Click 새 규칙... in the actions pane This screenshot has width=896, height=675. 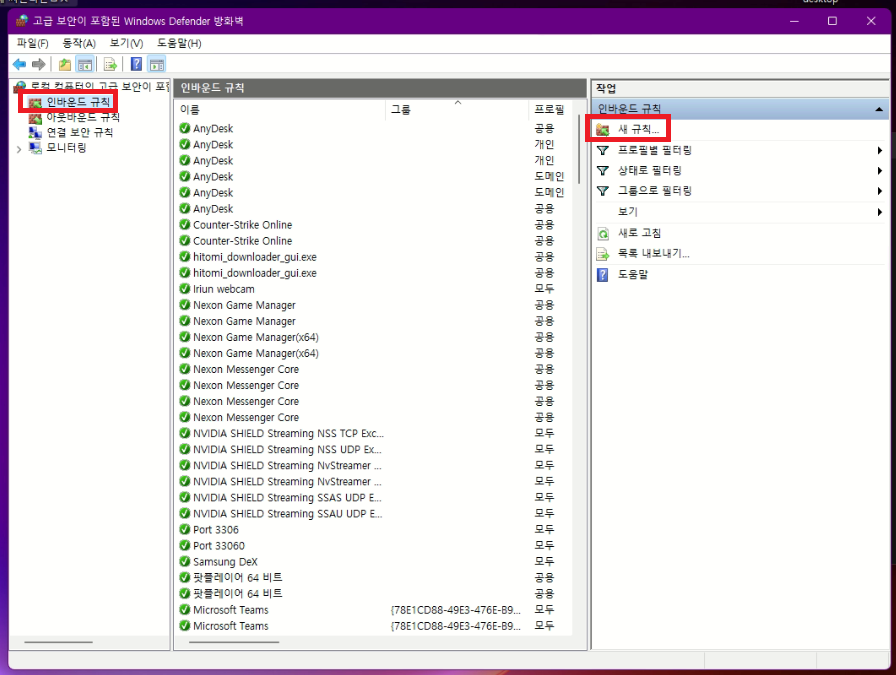(x=638, y=130)
